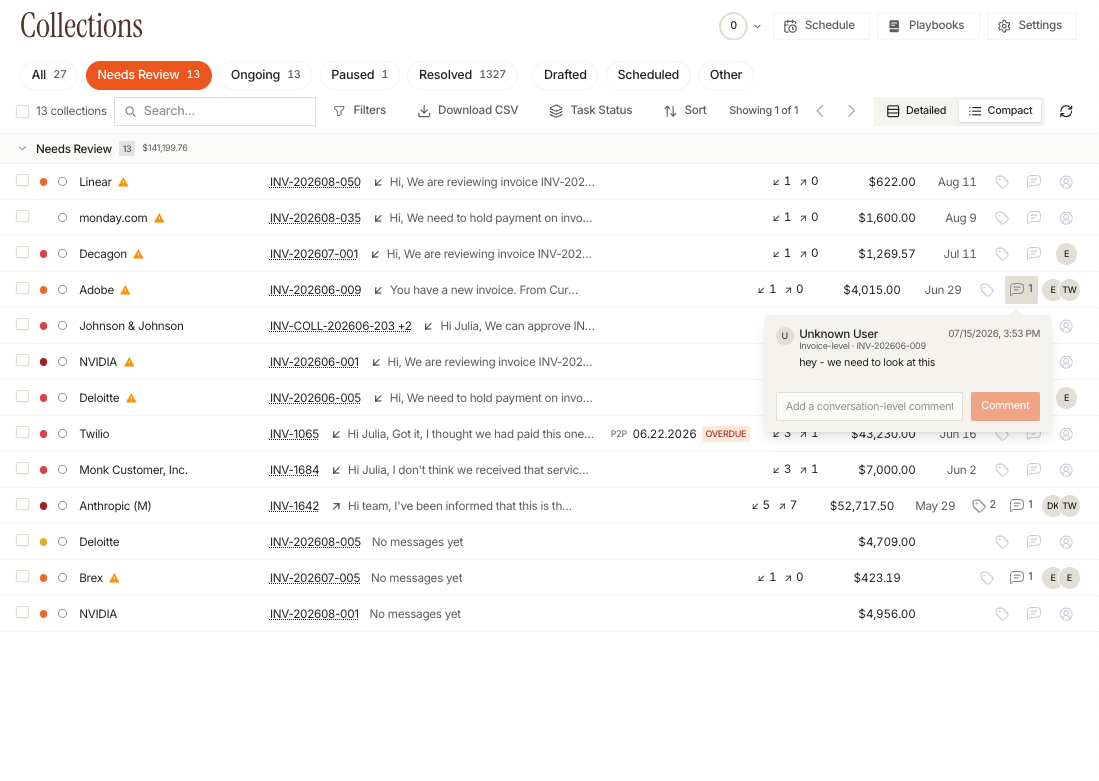Open the Sort options
The image size is (1099, 781).
click(x=685, y=111)
